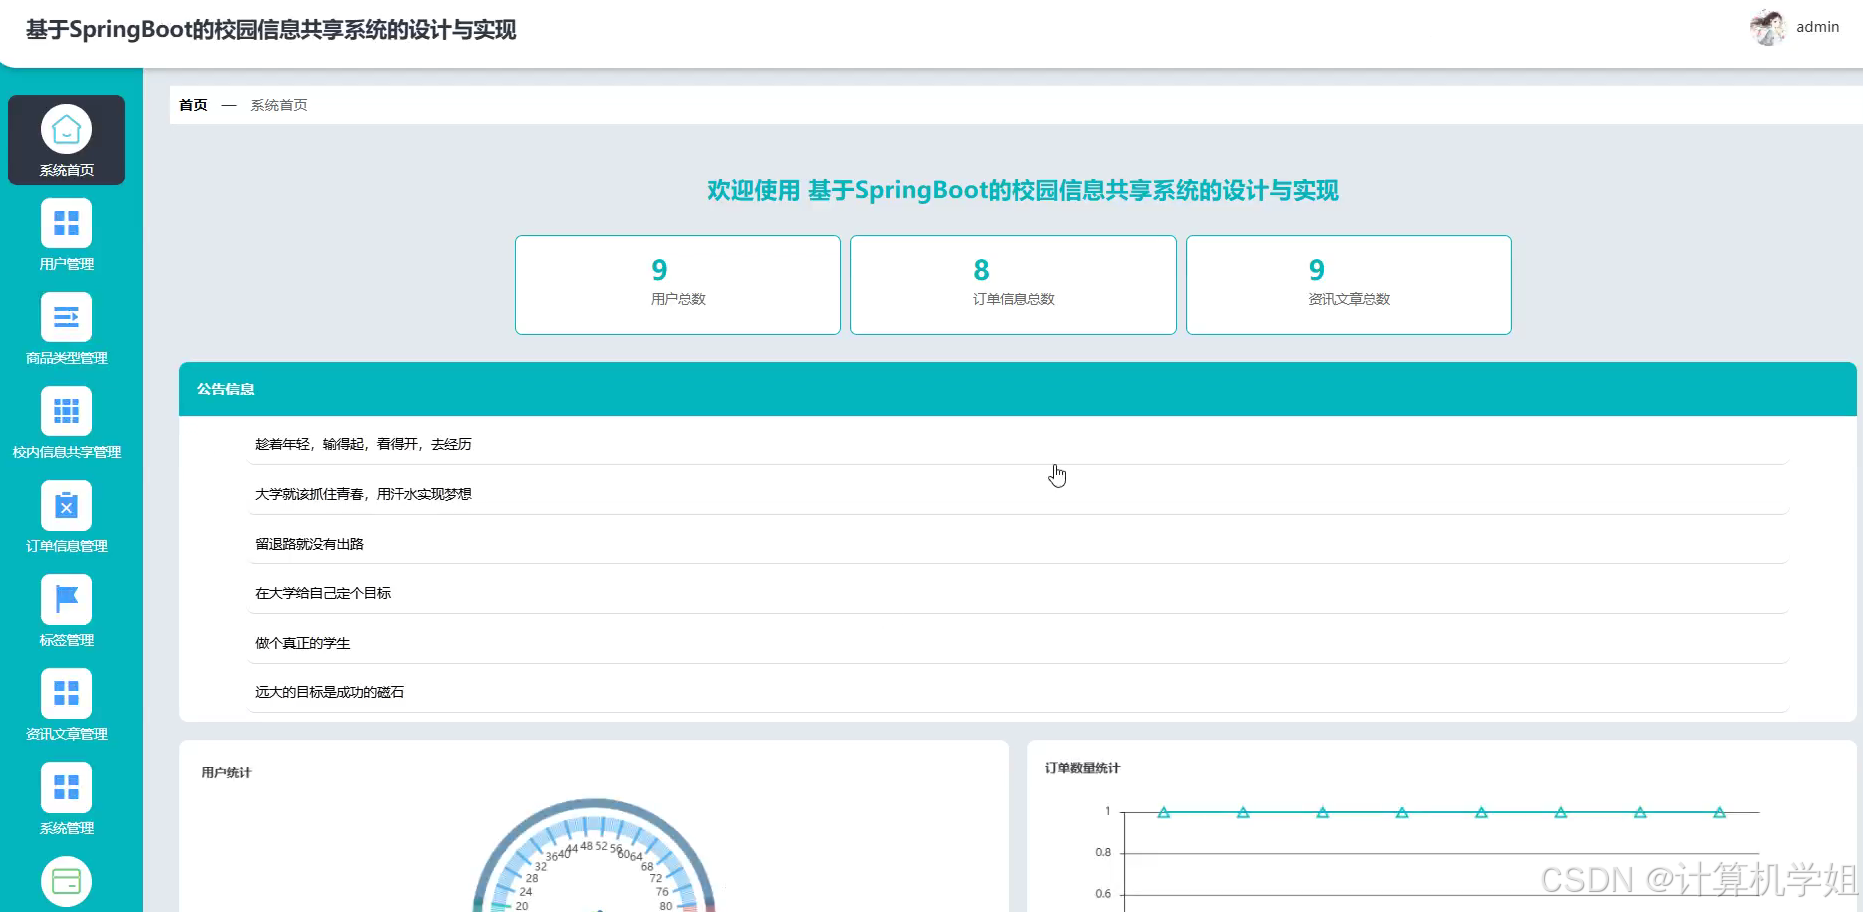
Task: Open the 用户管理 sidebar icon
Action: [x=66, y=223]
